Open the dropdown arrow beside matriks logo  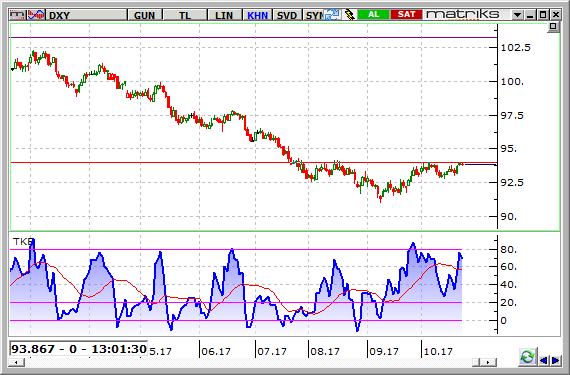coord(517,15)
